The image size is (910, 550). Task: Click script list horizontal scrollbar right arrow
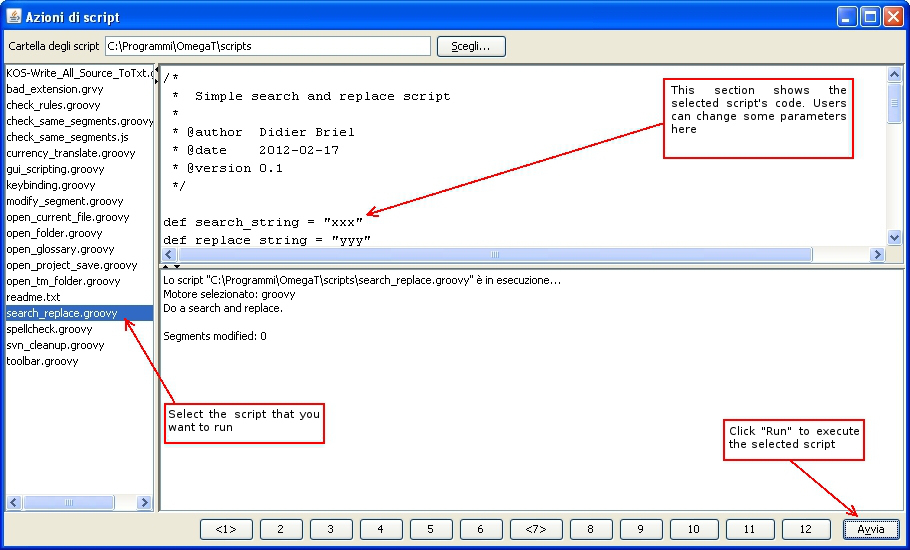pos(144,503)
